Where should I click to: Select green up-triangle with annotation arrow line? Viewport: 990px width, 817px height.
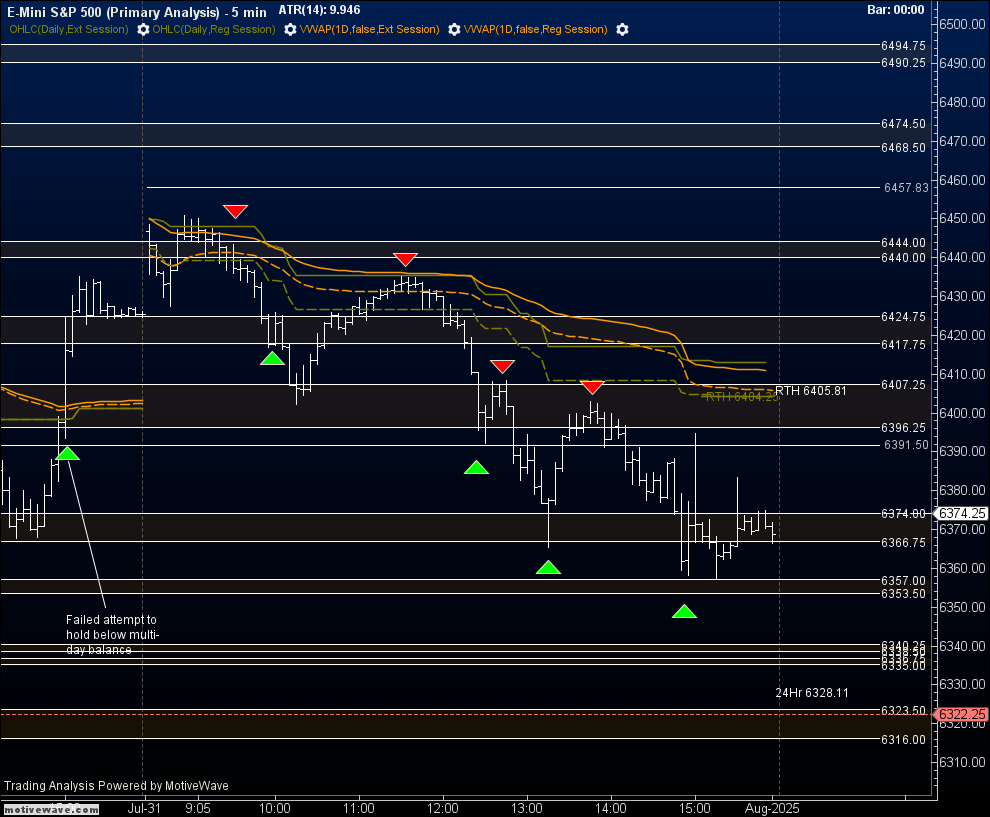[68, 453]
